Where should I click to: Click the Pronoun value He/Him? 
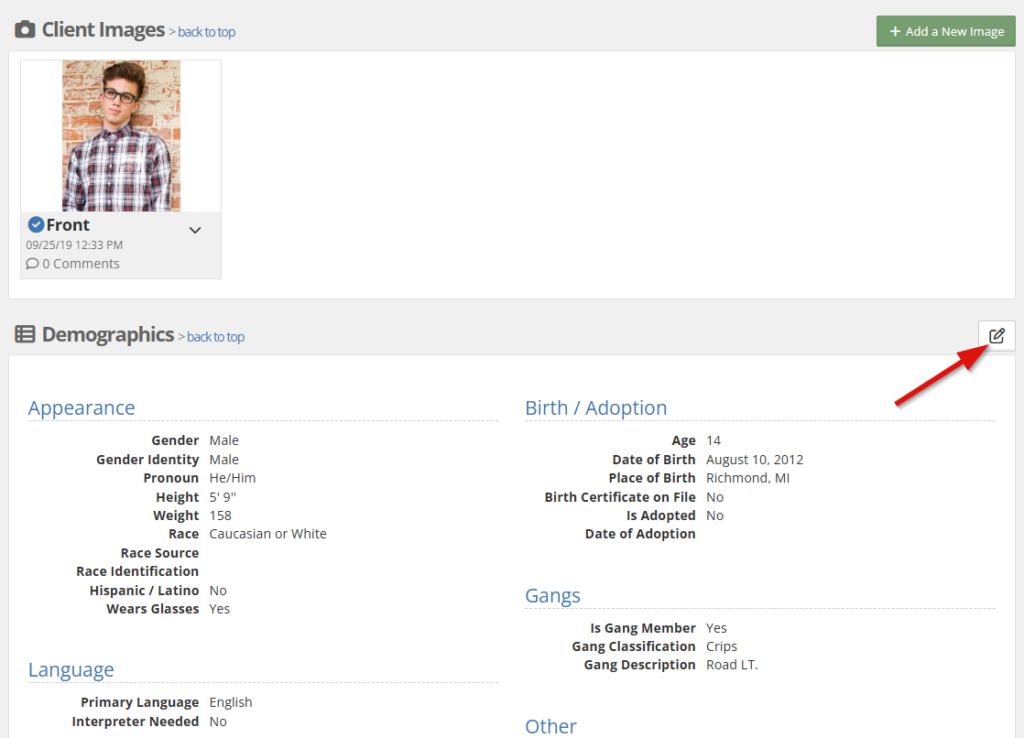(232, 478)
